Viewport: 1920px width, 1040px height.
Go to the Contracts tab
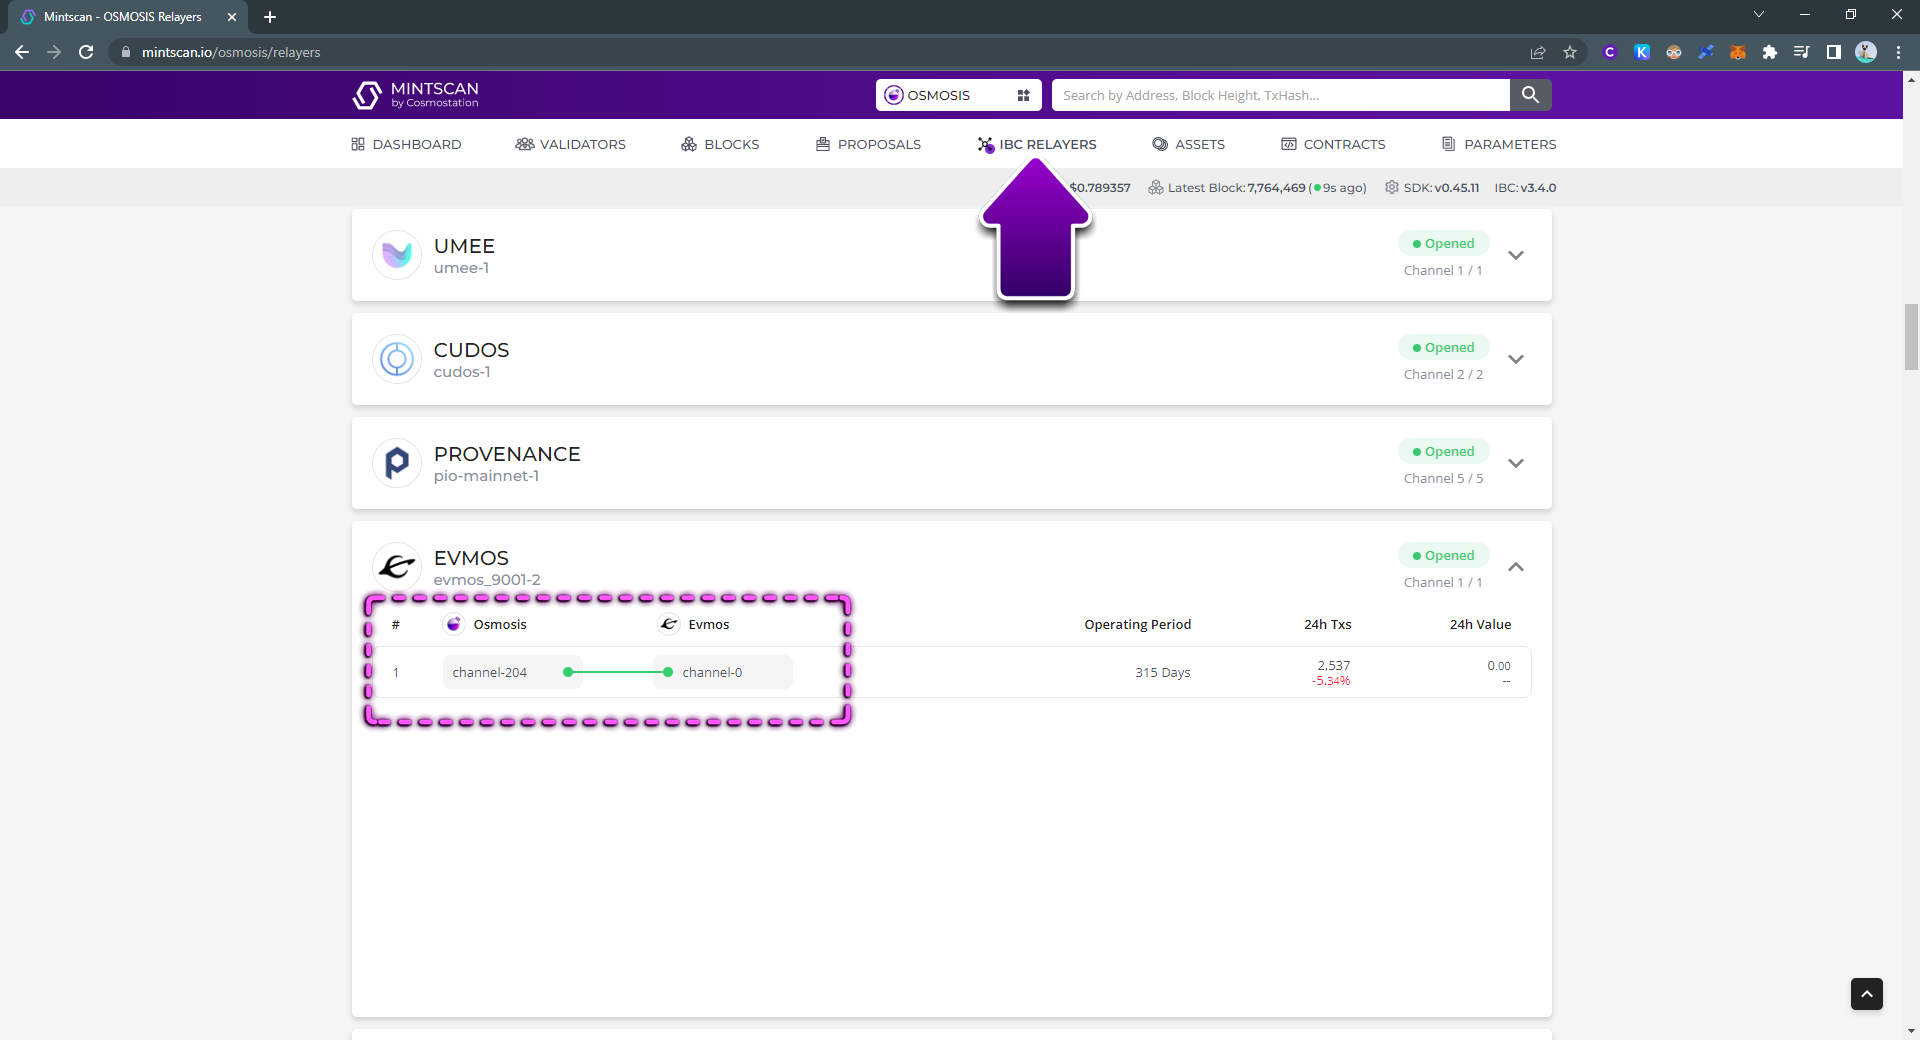(1333, 144)
